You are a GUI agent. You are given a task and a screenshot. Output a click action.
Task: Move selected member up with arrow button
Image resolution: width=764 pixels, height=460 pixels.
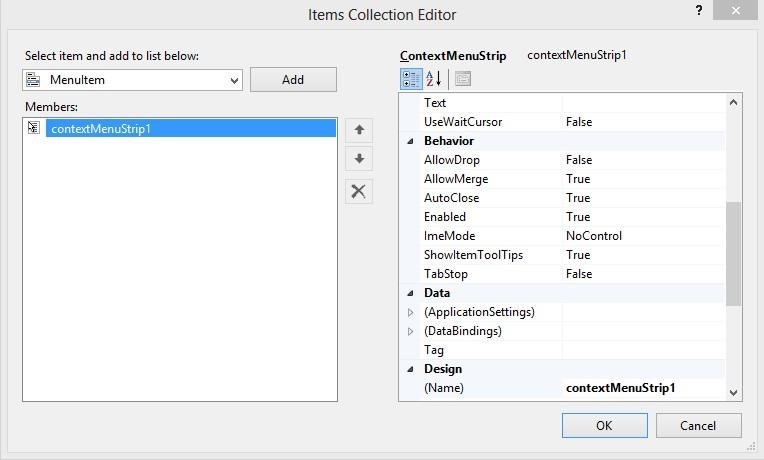tap(359, 130)
